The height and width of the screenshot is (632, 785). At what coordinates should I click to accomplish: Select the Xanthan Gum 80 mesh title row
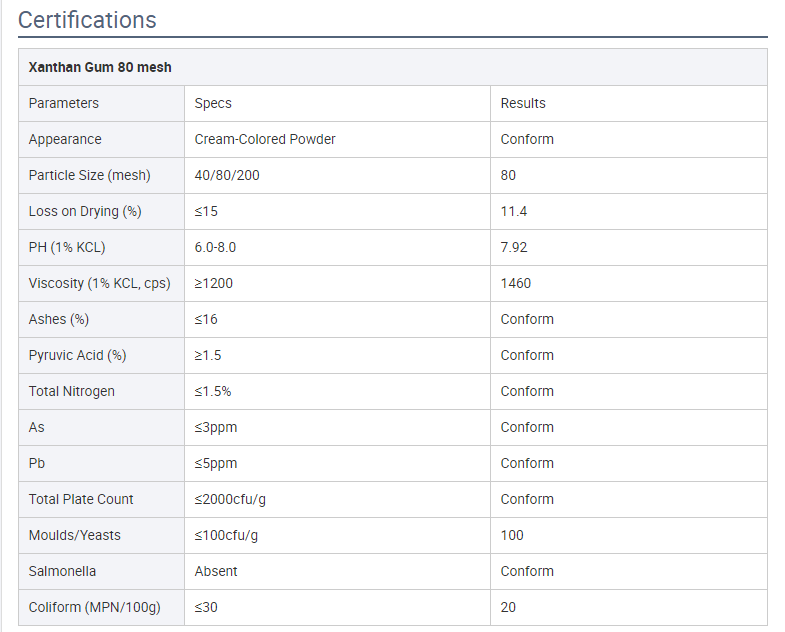tap(393, 67)
